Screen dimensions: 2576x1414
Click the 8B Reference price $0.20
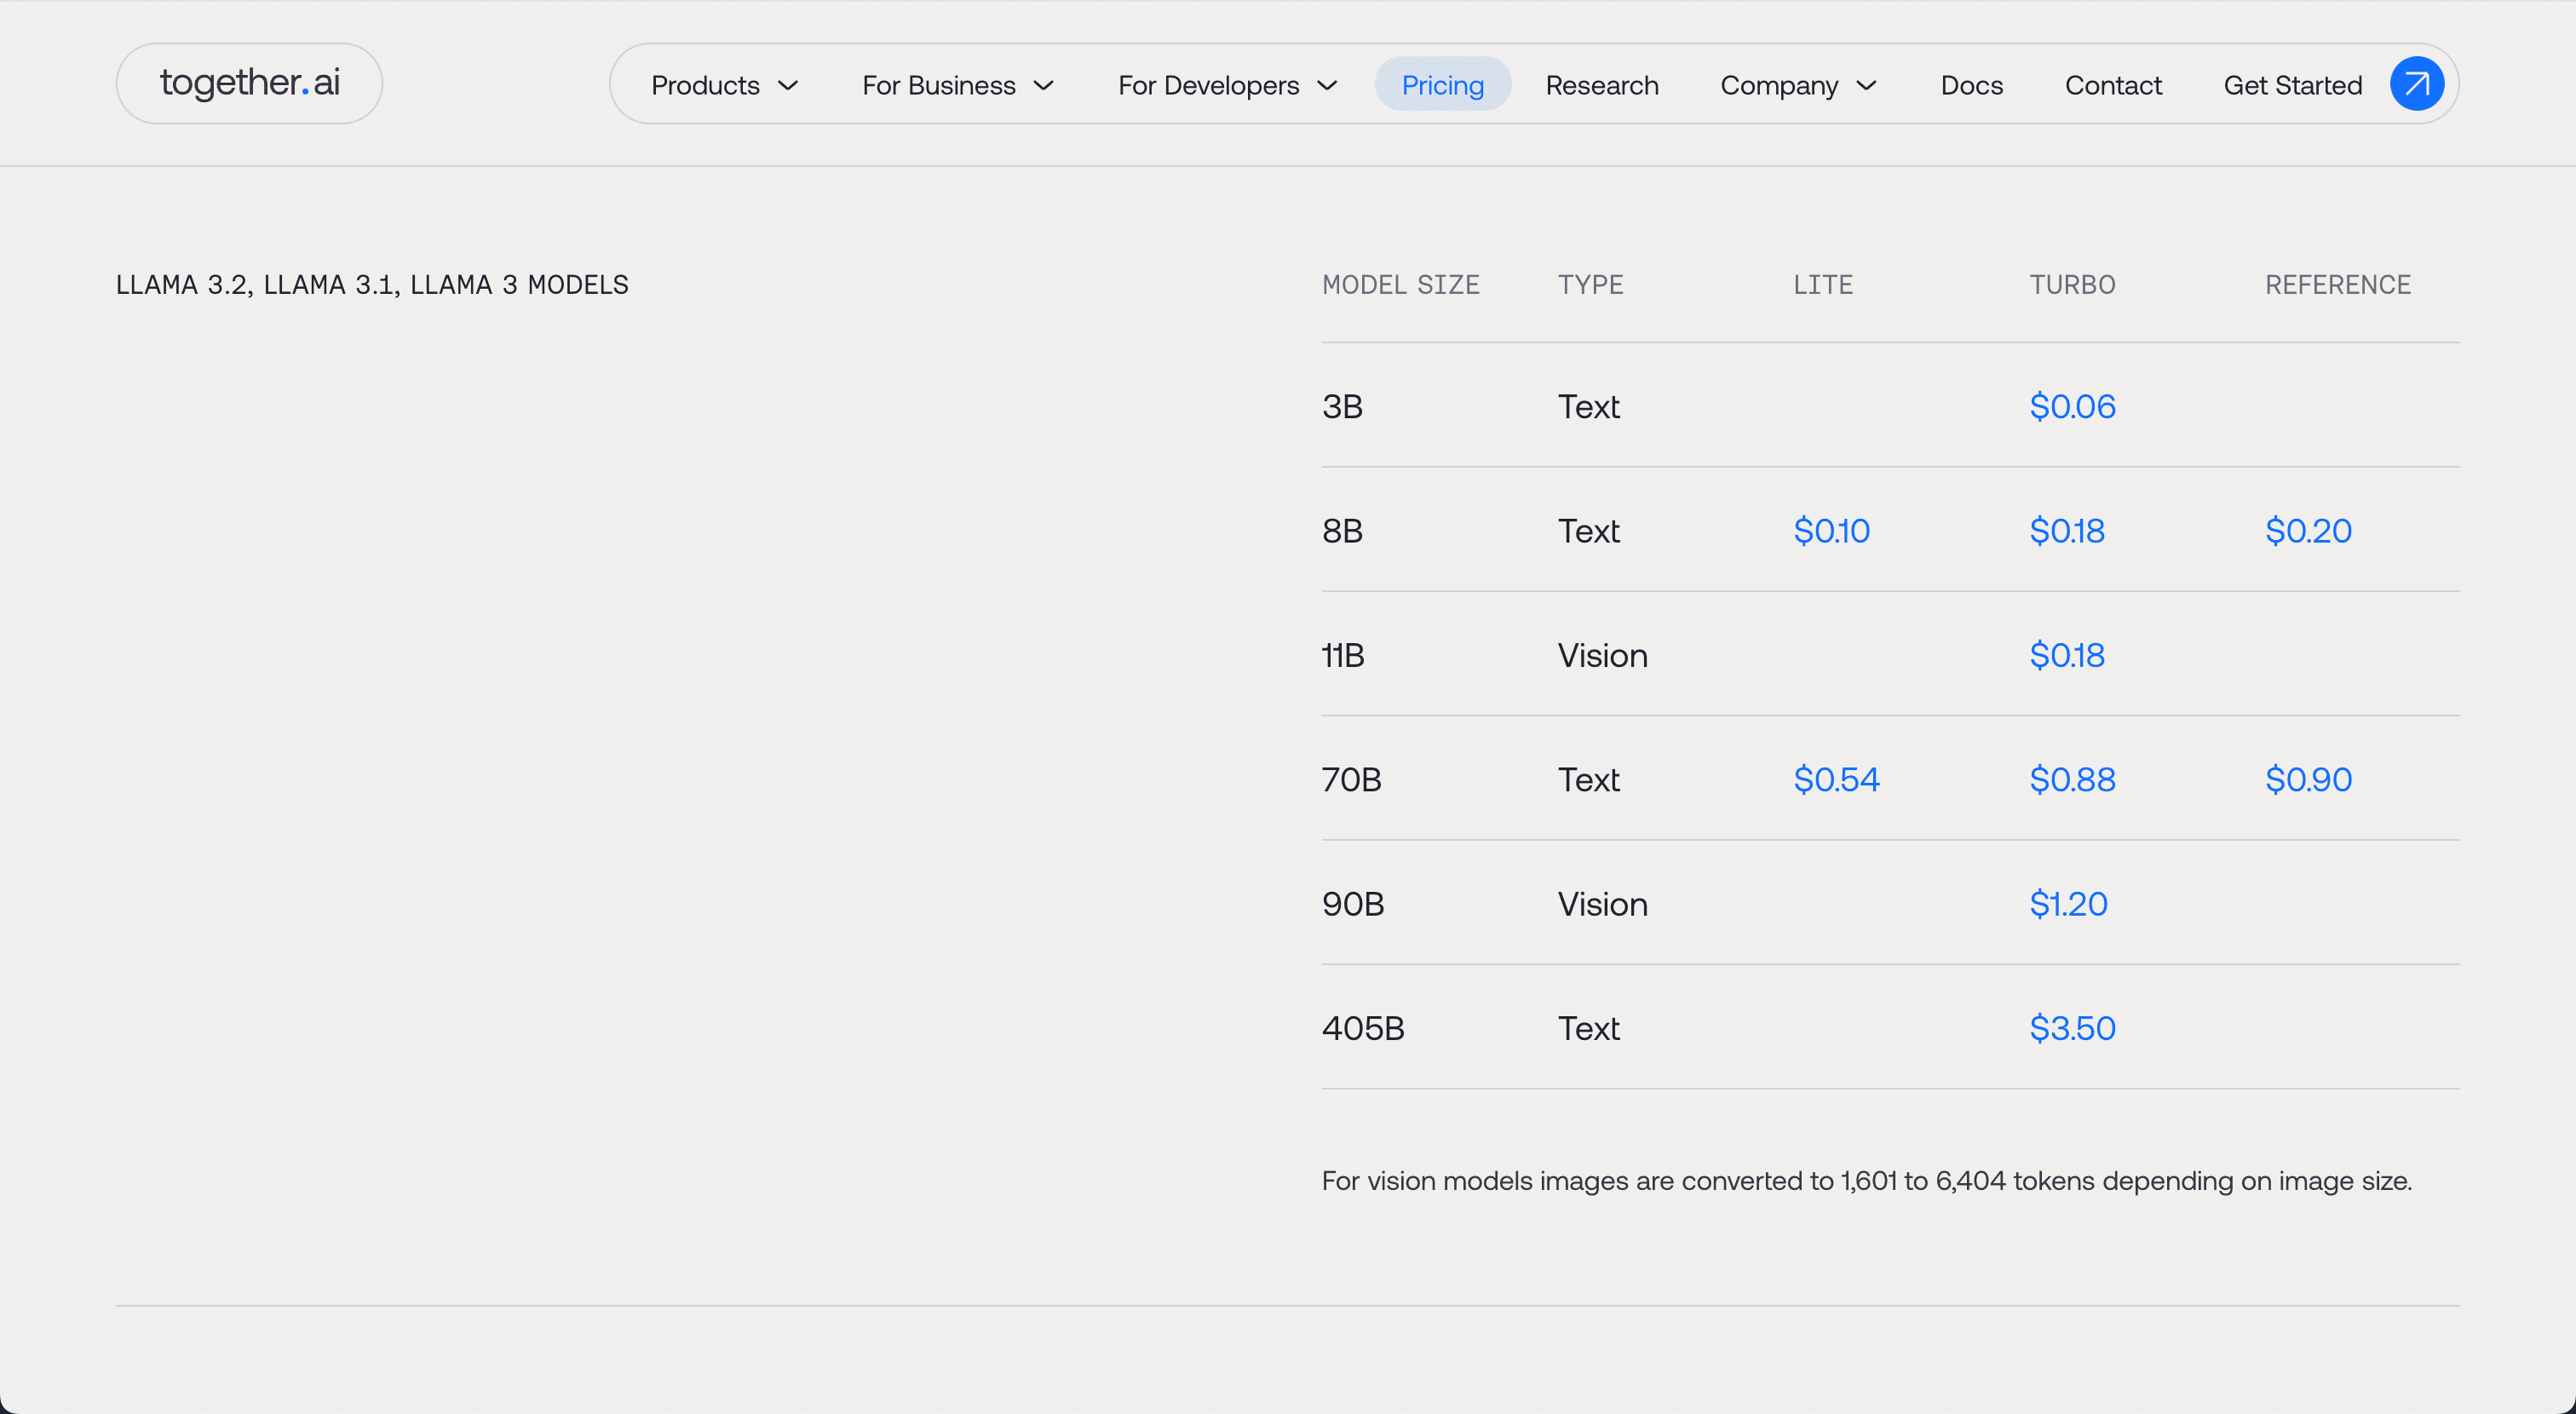(2308, 531)
